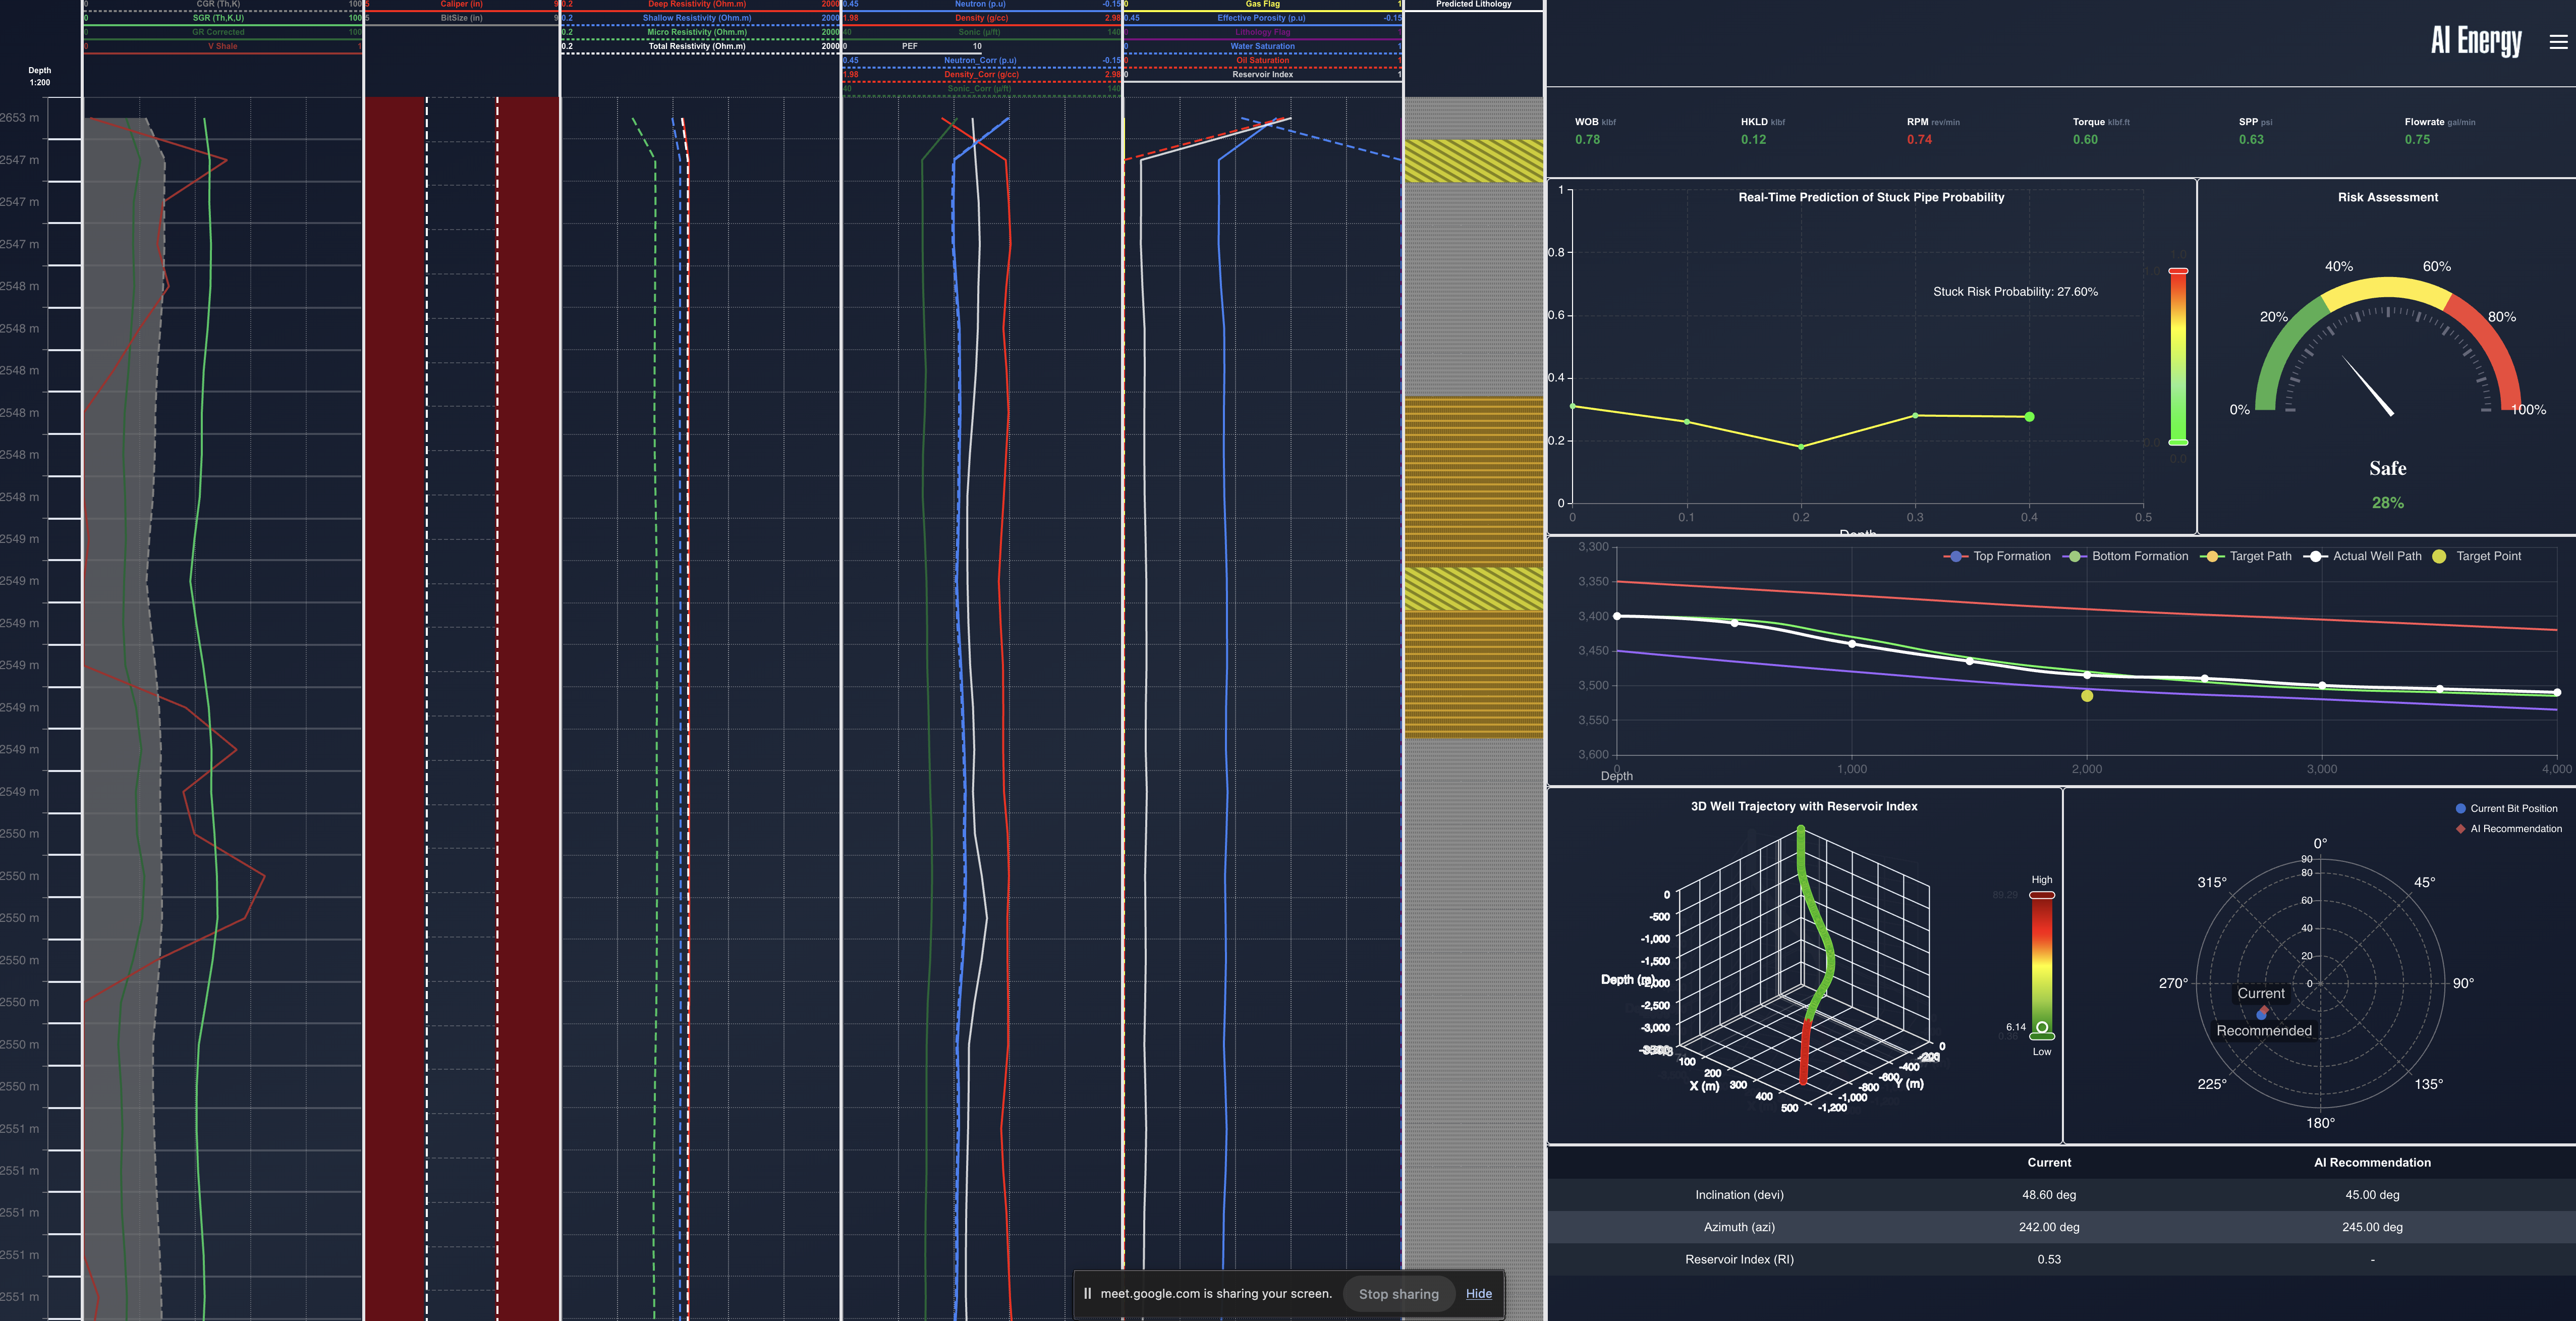Toggle the AI Recommendation legend entry in the polar chart
Image resolution: width=2576 pixels, height=1321 pixels.
click(x=2508, y=828)
